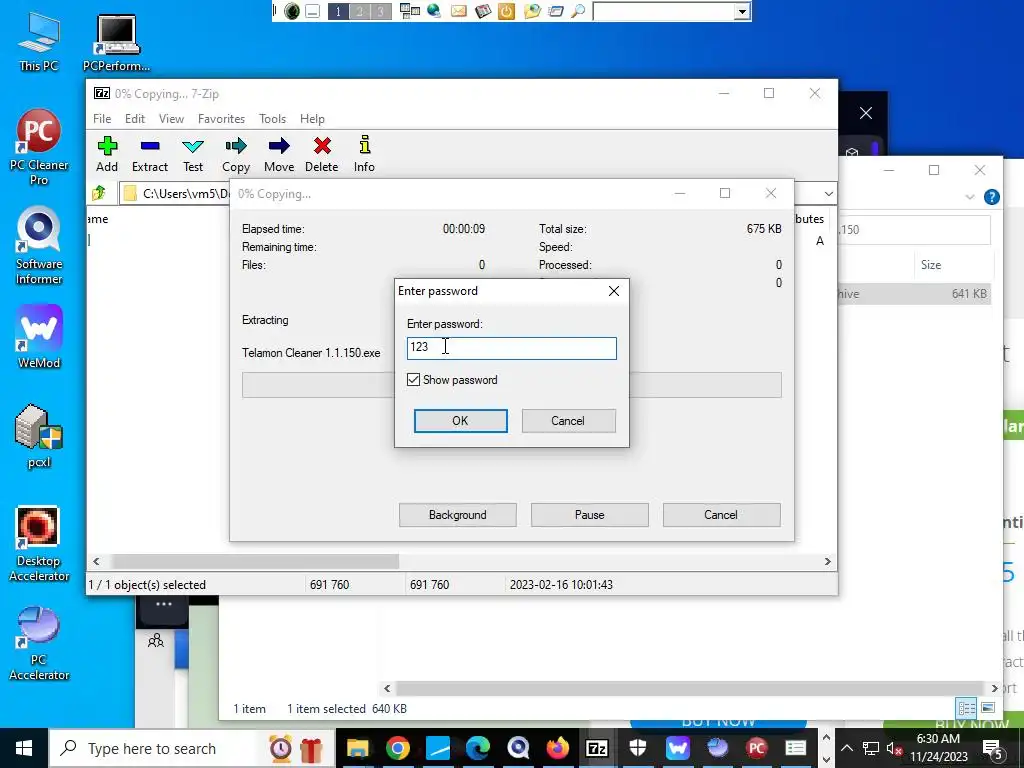Open the Help menu in 7-Zip
The image size is (1024, 768).
pos(312,119)
